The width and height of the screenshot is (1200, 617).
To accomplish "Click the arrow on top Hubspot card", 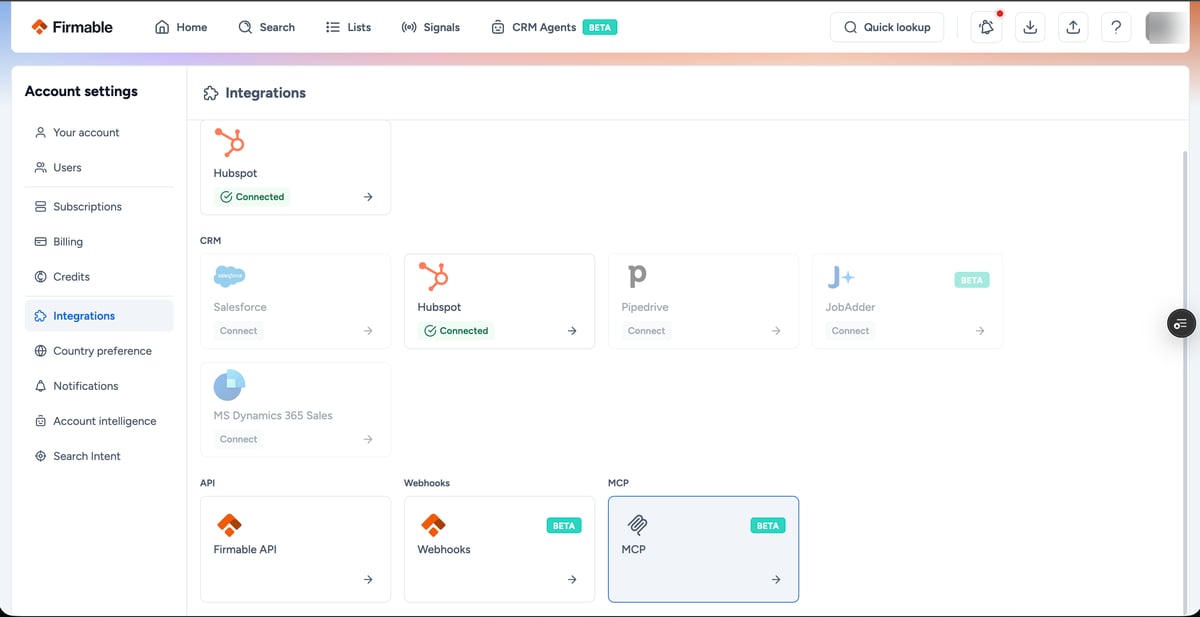I will [x=368, y=197].
